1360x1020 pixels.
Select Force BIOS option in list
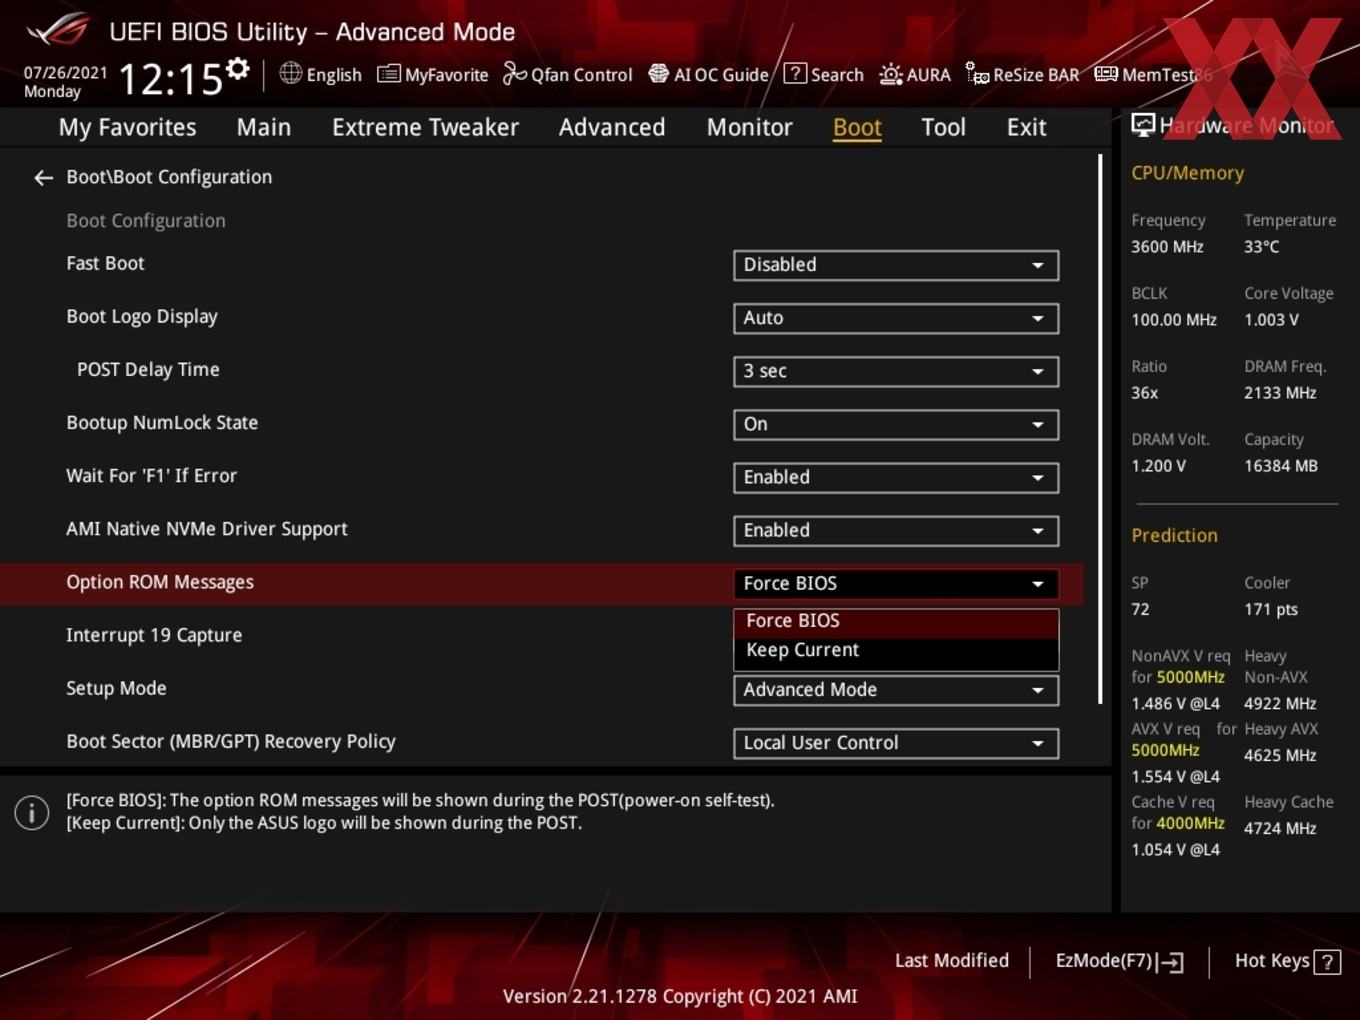click(896, 621)
